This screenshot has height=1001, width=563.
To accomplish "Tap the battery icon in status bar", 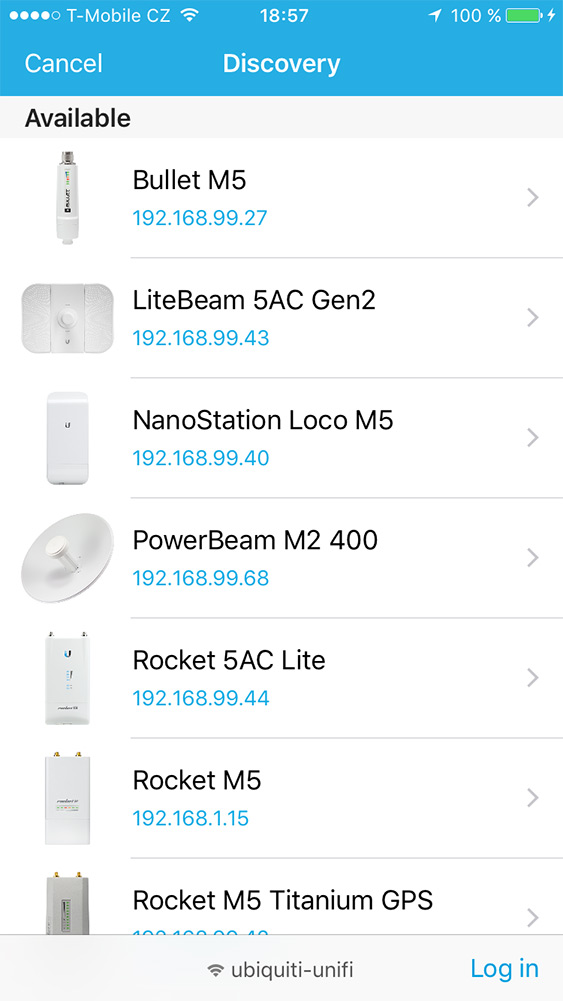I will [523, 15].
